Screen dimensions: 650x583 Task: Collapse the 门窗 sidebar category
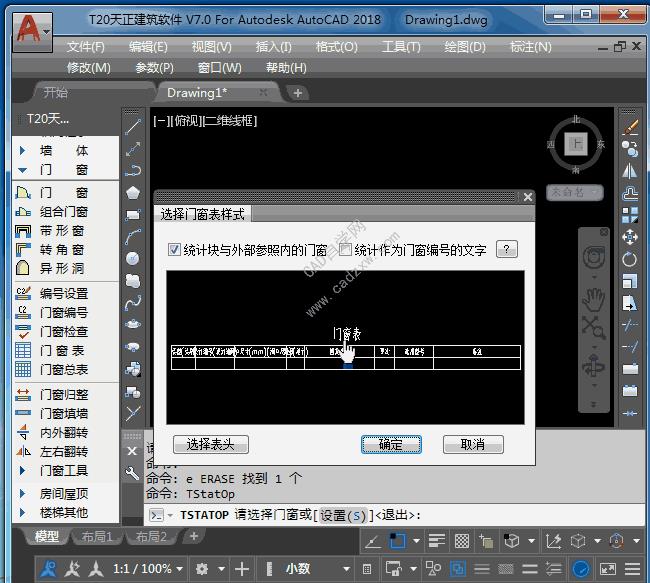pyautogui.click(x=22, y=170)
